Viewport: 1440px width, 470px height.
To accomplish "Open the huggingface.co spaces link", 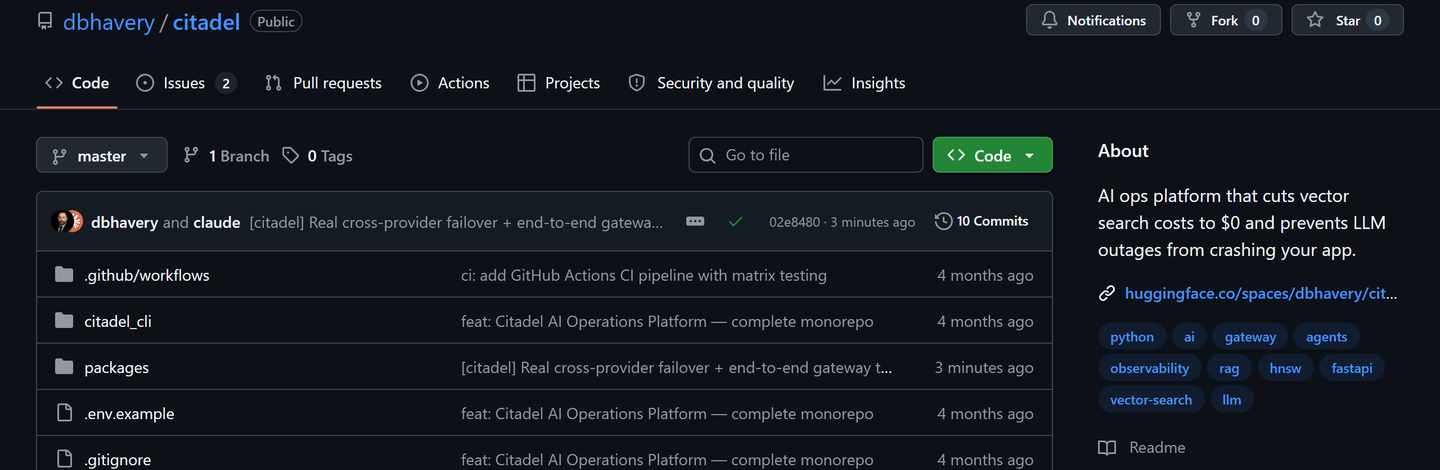I will [1261, 293].
